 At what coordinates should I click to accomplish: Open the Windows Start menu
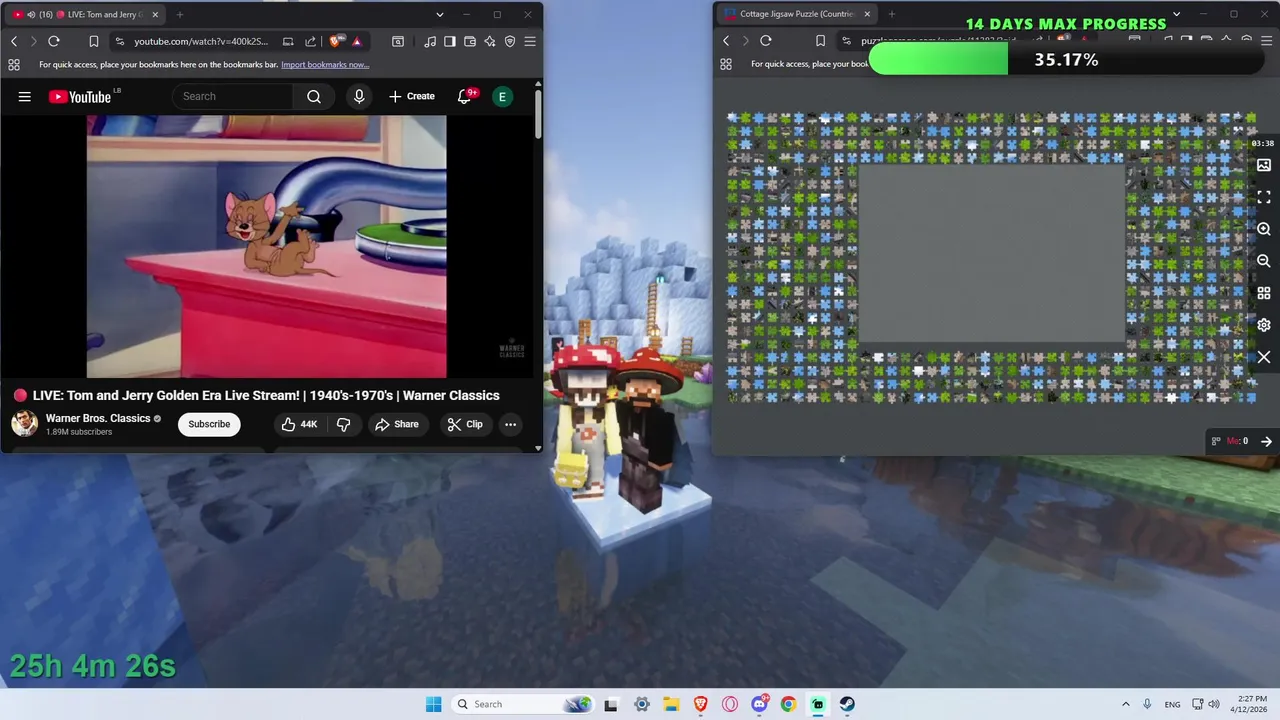(x=433, y=704)
